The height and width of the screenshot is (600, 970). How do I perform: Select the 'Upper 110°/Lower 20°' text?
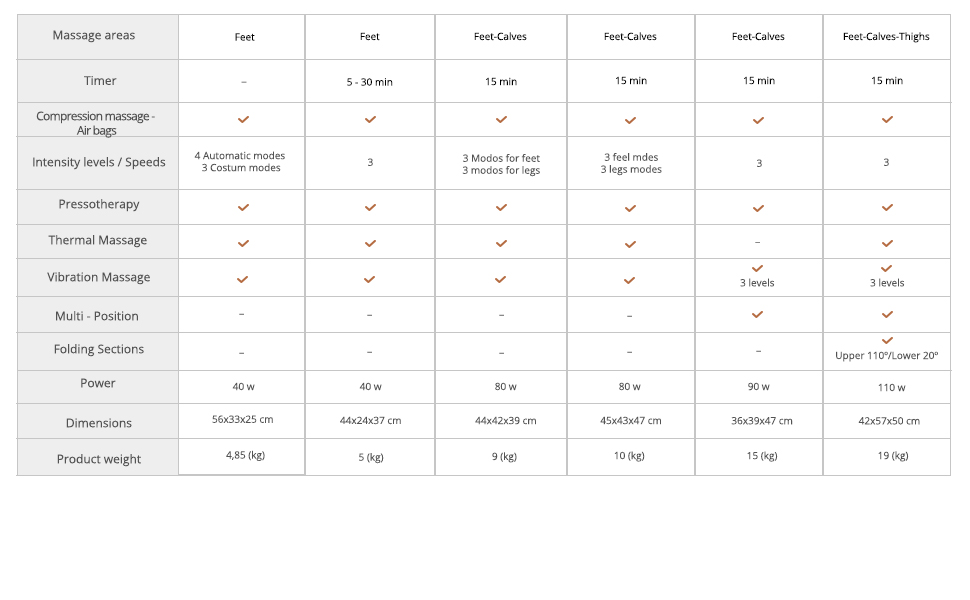click(887, 356)
